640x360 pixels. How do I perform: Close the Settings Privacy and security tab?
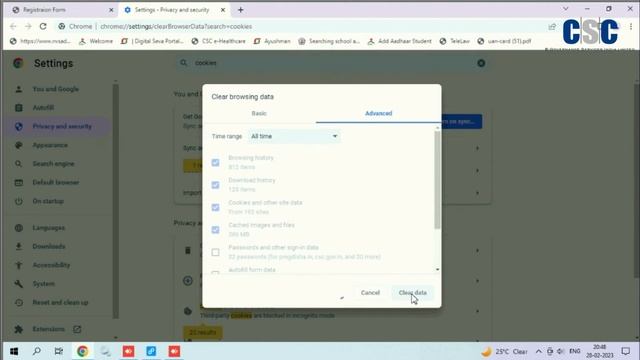[223, 10]
